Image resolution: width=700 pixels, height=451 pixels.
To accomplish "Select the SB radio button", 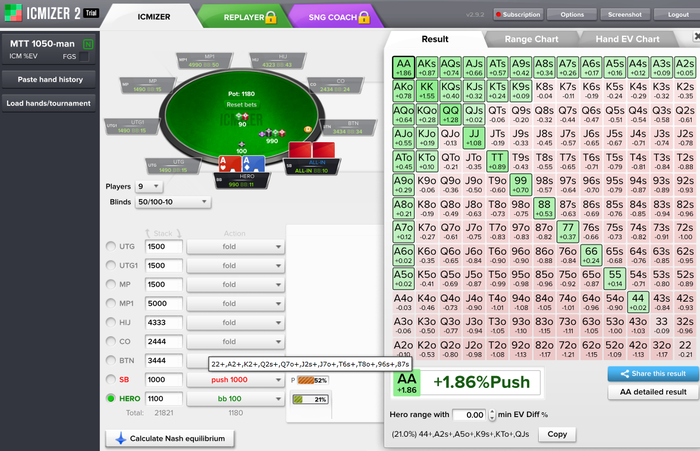I will point(111,380).
